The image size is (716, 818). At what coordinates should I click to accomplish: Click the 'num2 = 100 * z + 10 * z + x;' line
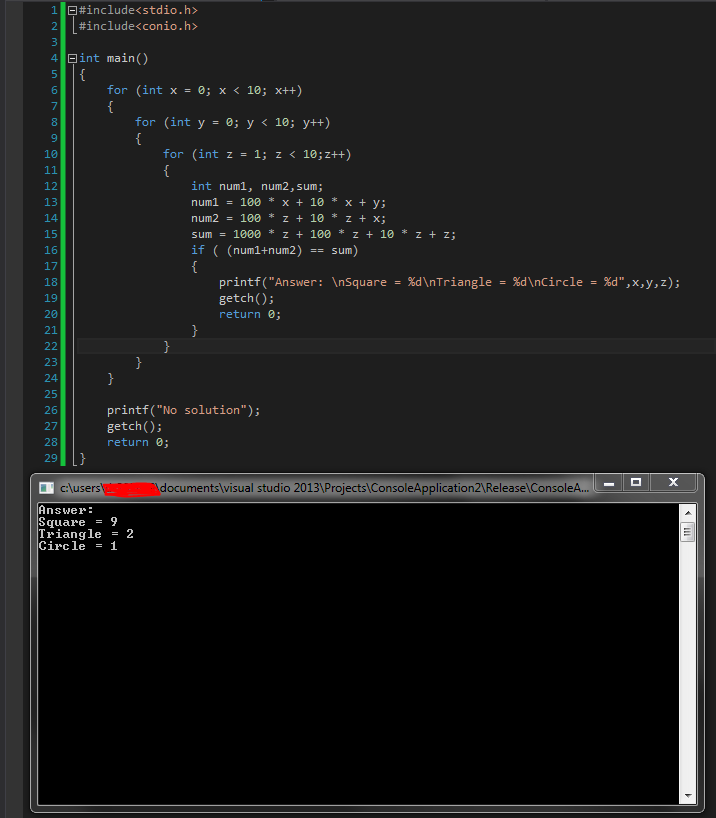[x=289, y=218]
